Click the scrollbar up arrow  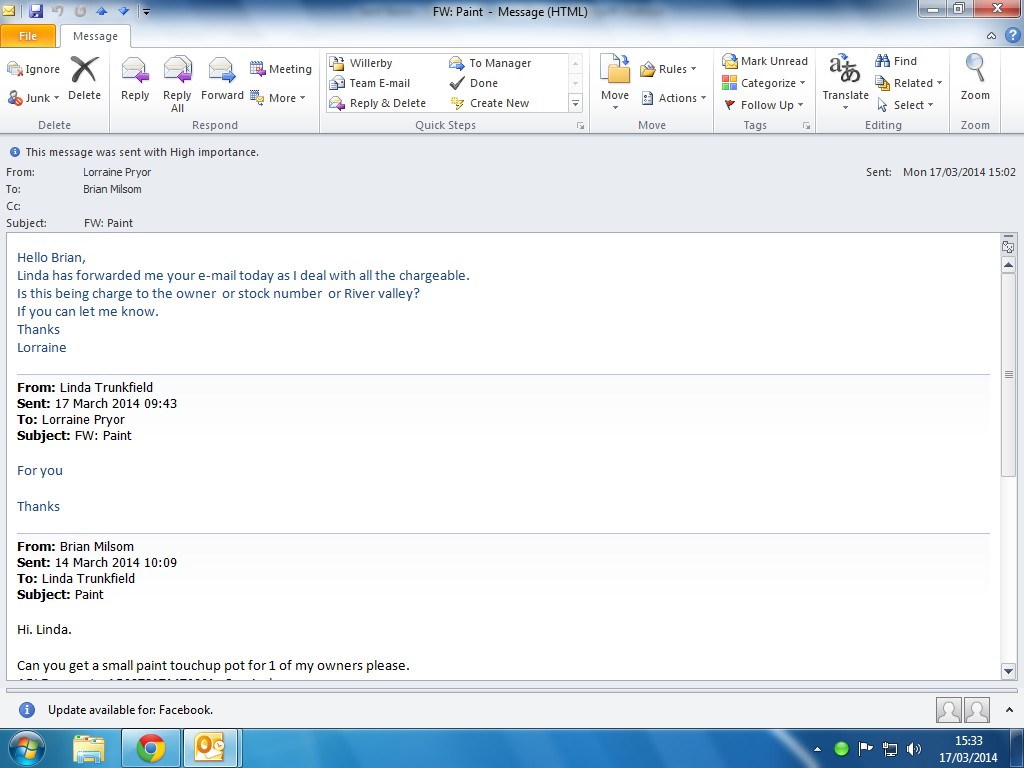point(1008,264)
